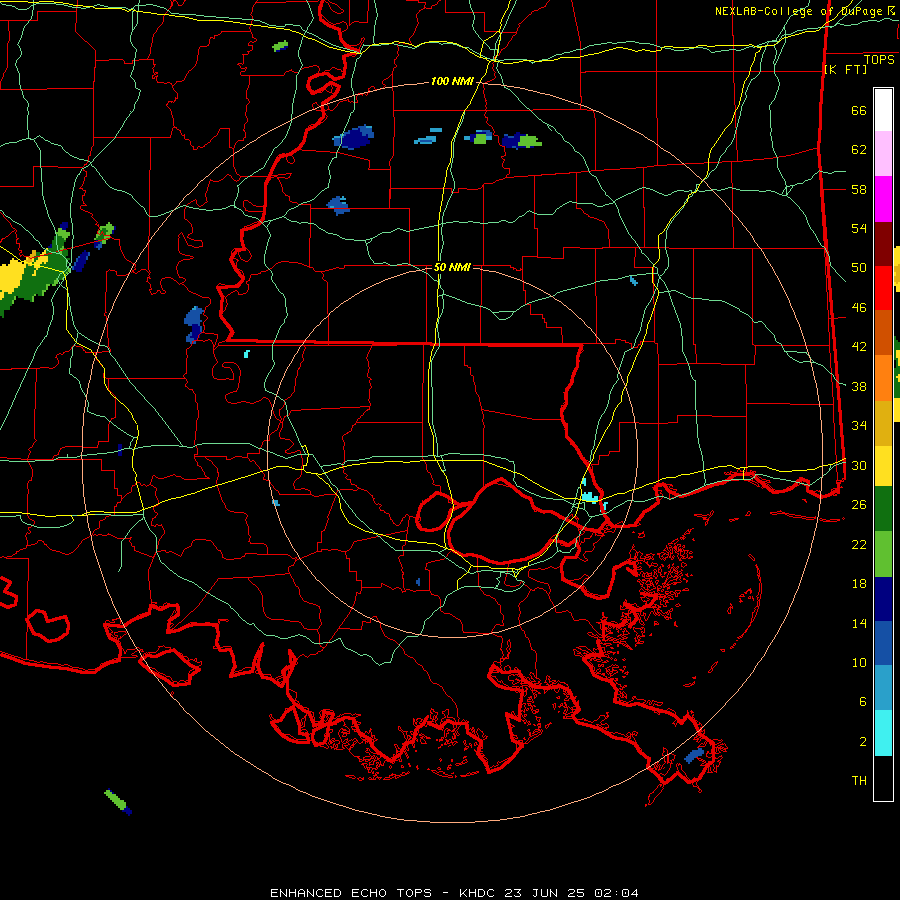Select the cyan legend swatch
Screen dimensions: 900x900
coord(883,733)
